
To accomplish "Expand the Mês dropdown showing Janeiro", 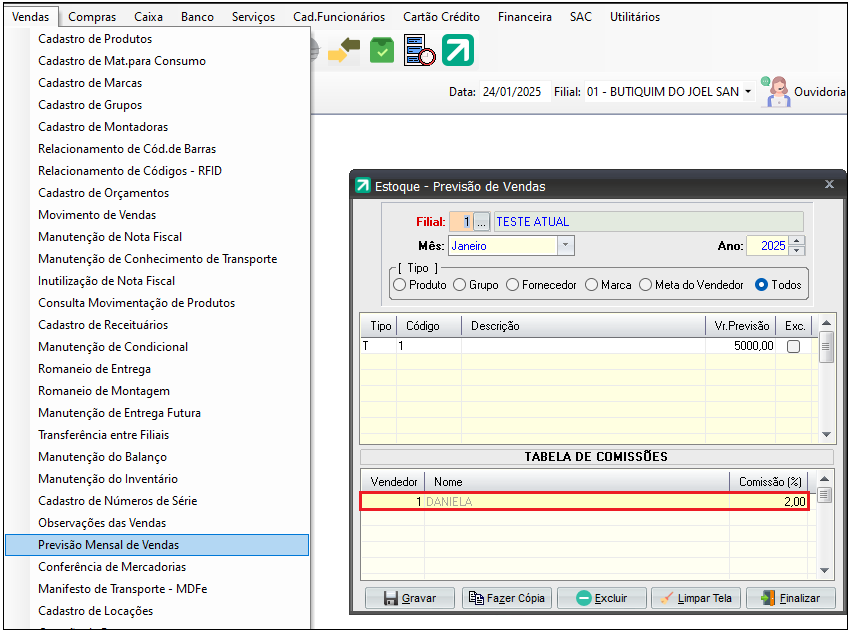I will 565,245.
